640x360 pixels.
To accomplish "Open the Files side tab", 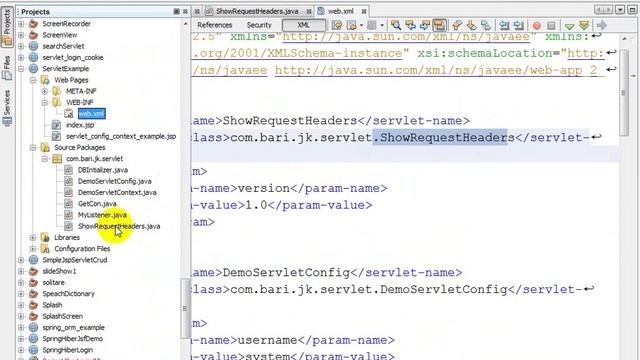I will pos(7,68).
